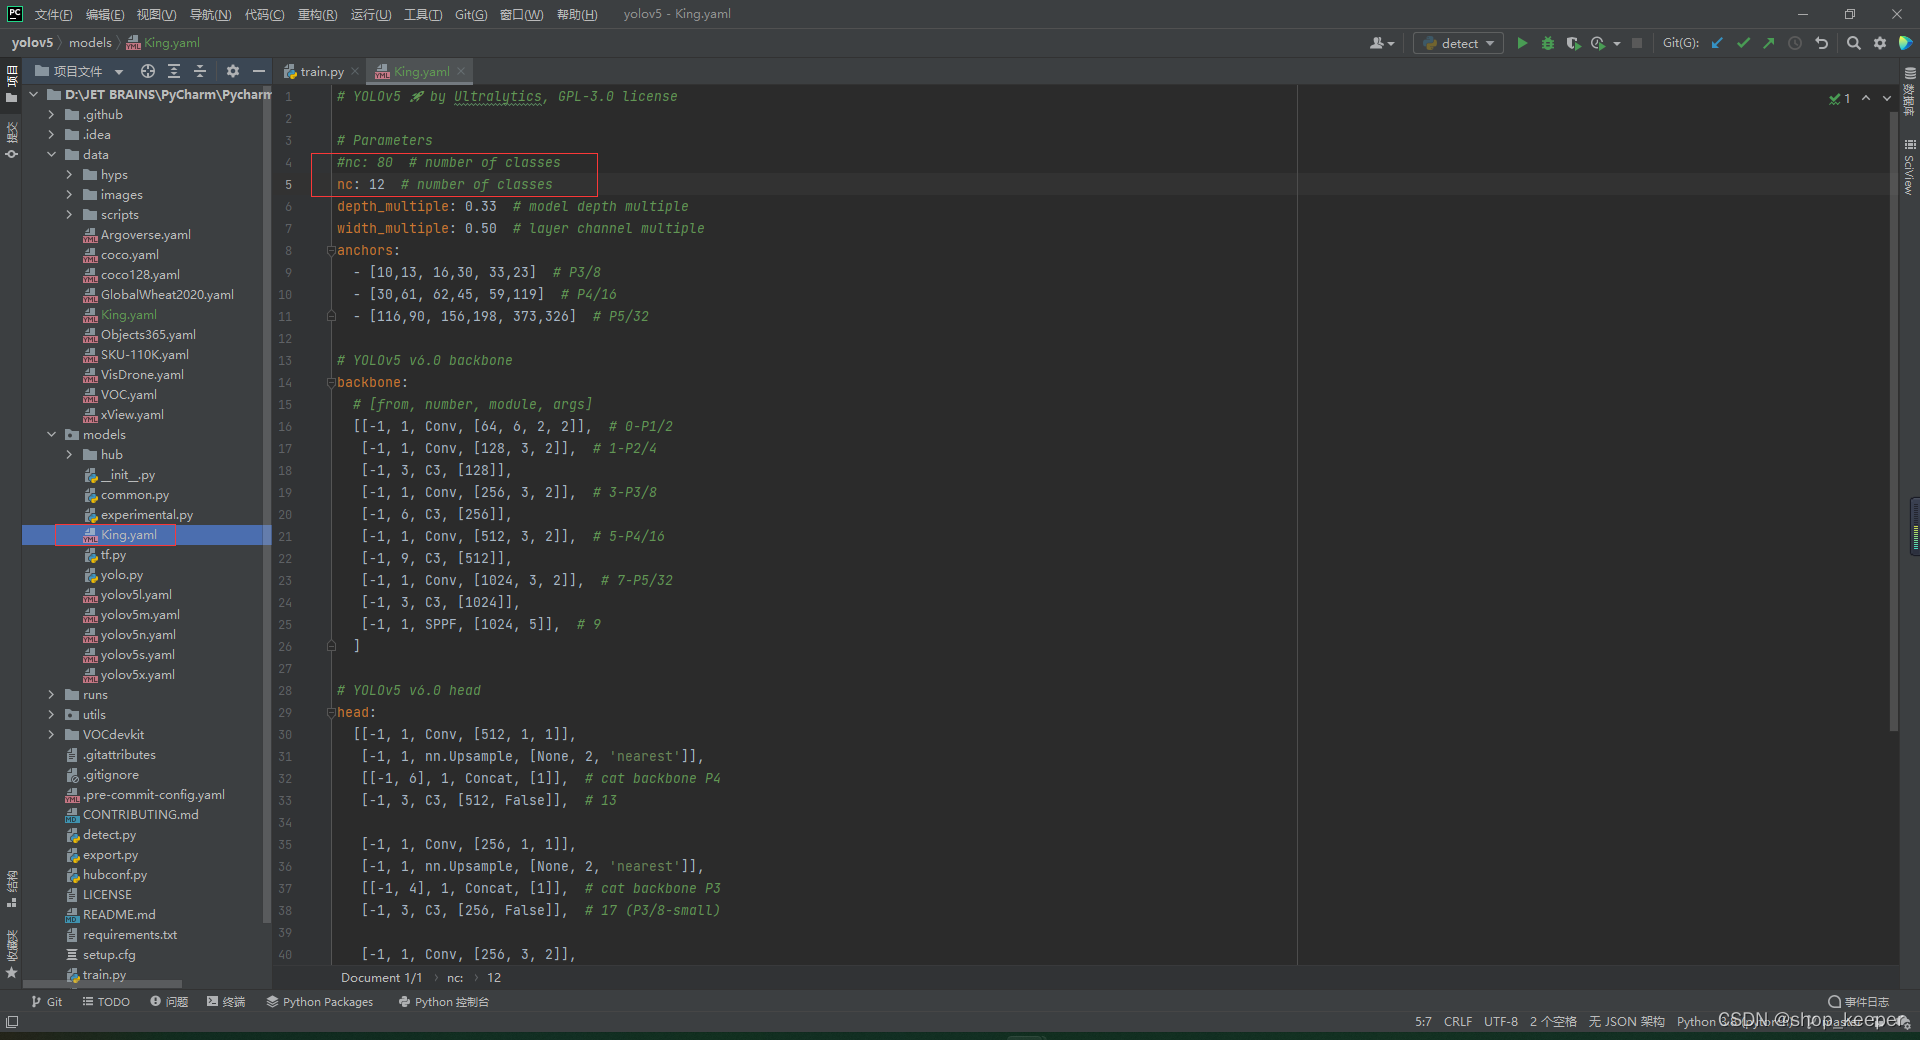Image resolution: width=1920 pixels, height=1040 pixels.
Task: Open the 运行(U) menu
Action: click(371, 14)
